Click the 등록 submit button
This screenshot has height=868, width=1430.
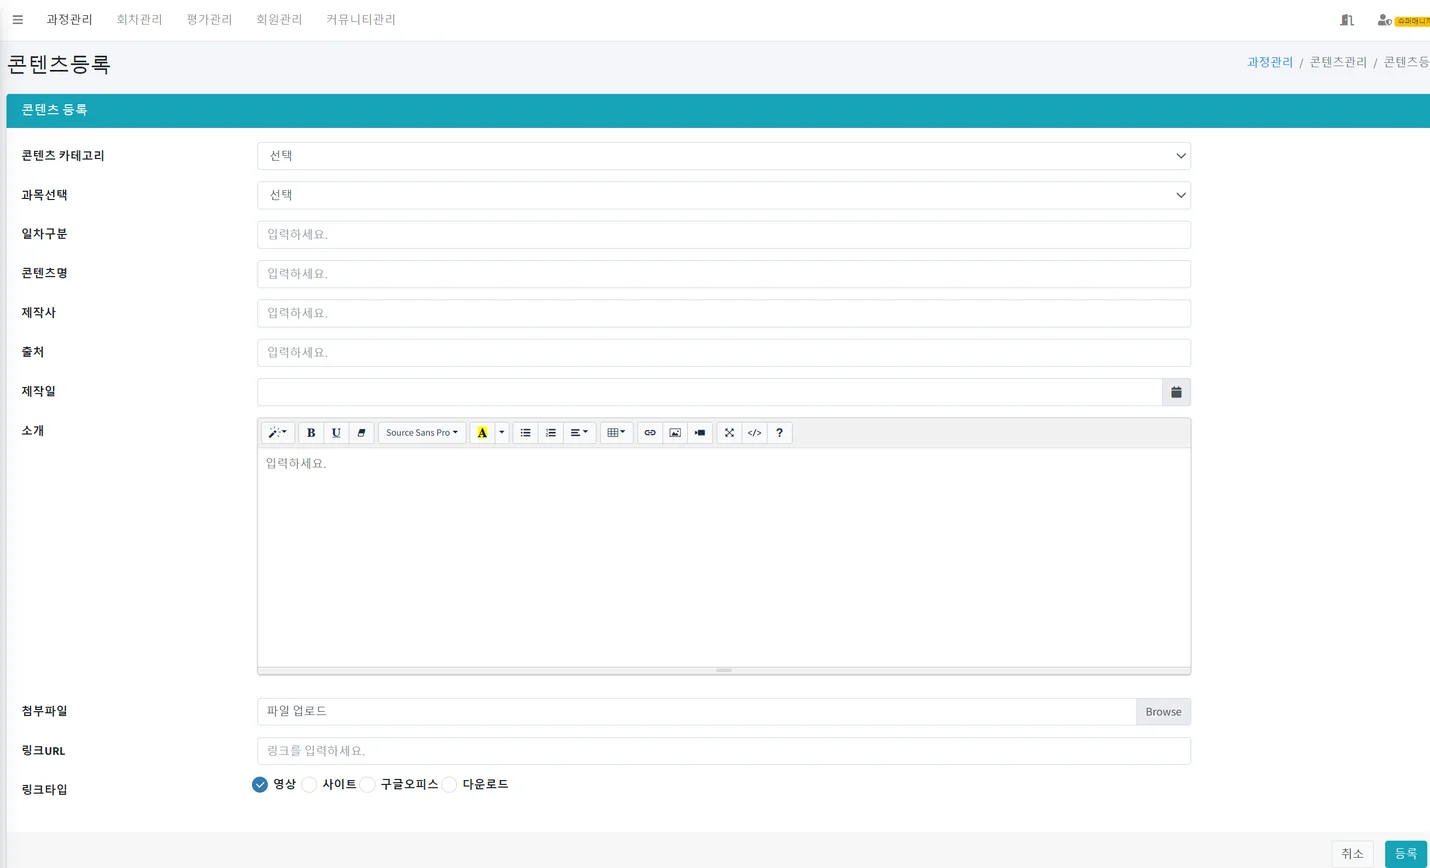(x=1406, y=854)
